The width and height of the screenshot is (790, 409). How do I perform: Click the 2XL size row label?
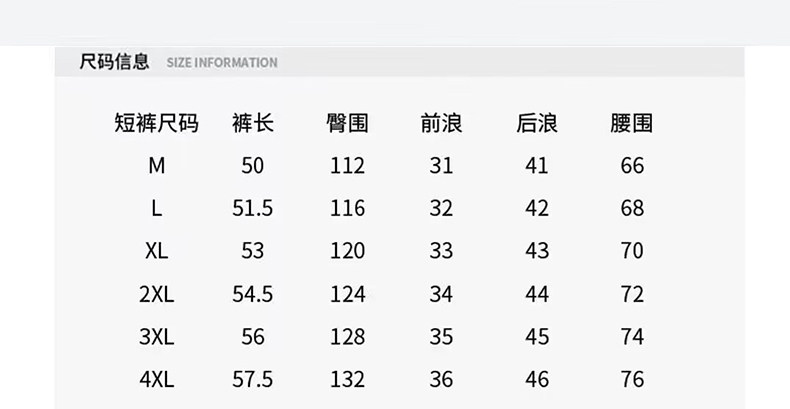(156, 295)
